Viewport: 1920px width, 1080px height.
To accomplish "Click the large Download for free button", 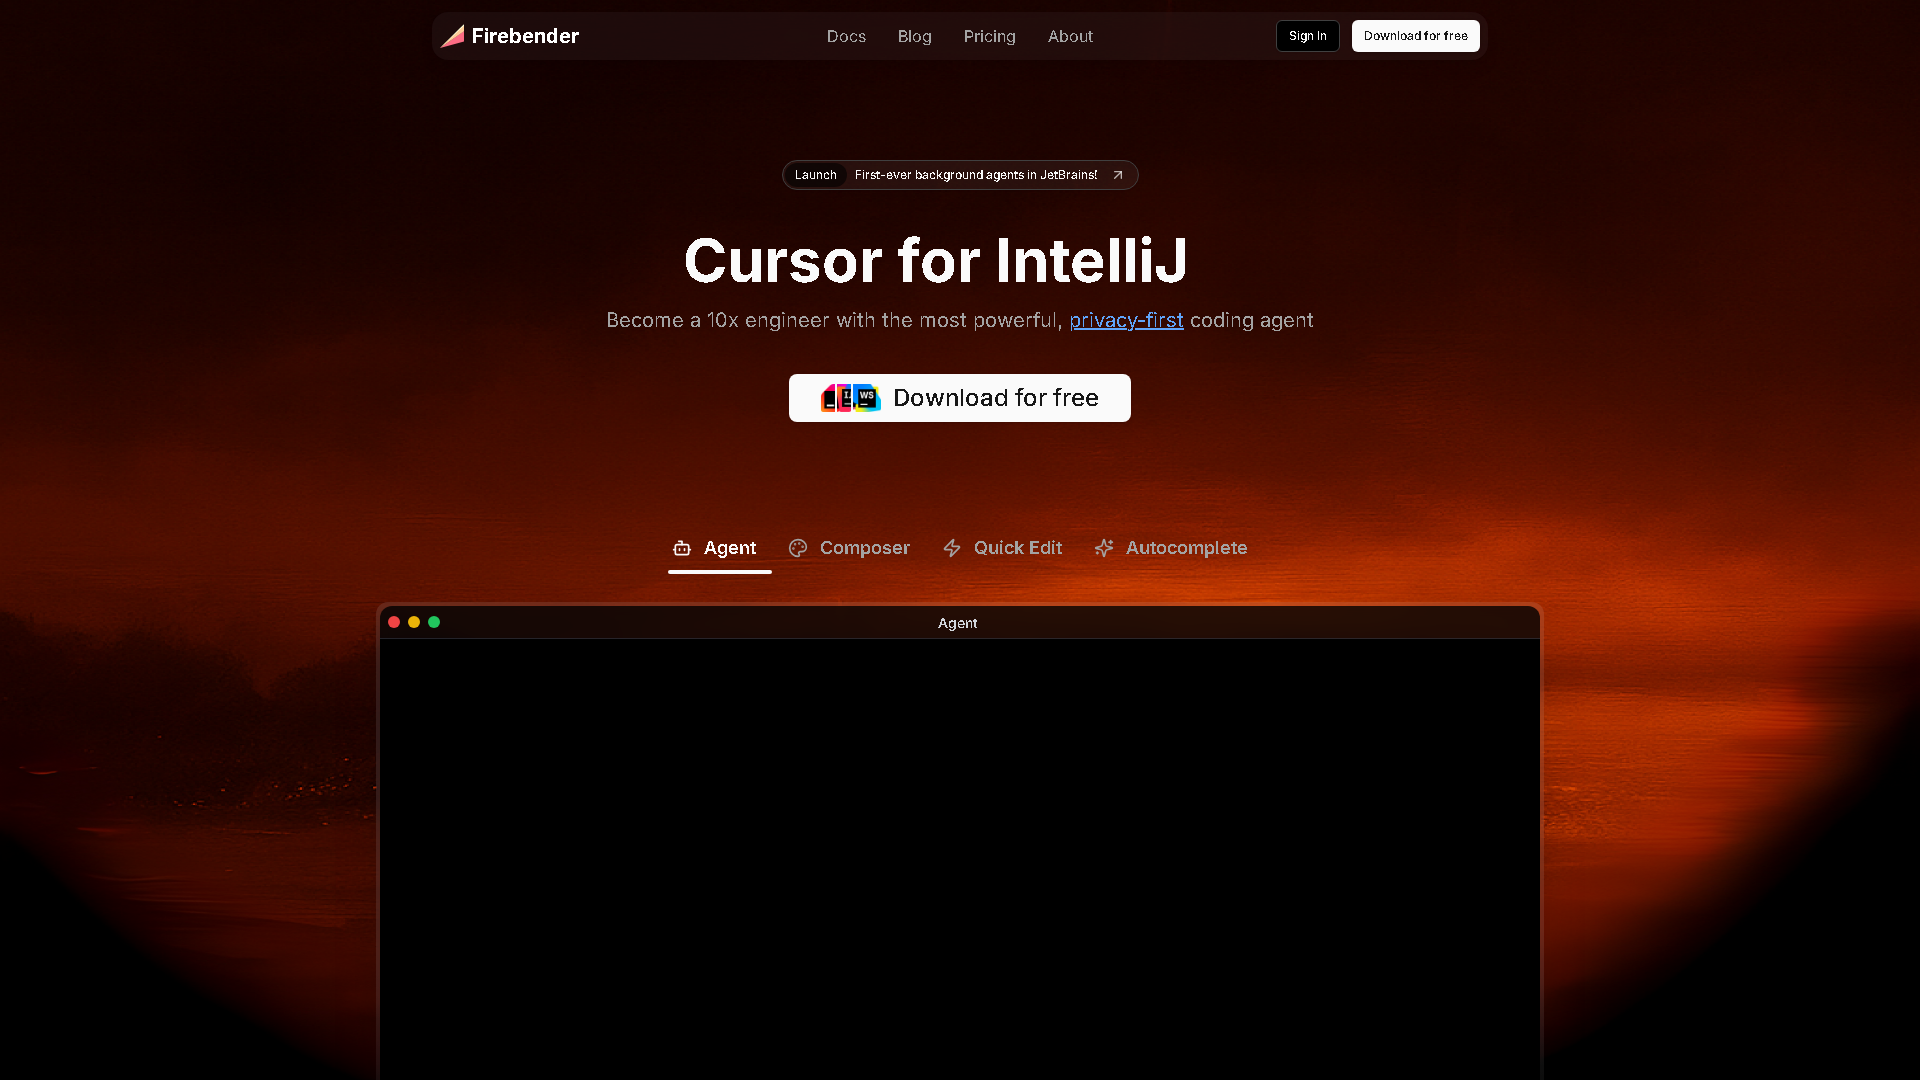I will point(959,398).
